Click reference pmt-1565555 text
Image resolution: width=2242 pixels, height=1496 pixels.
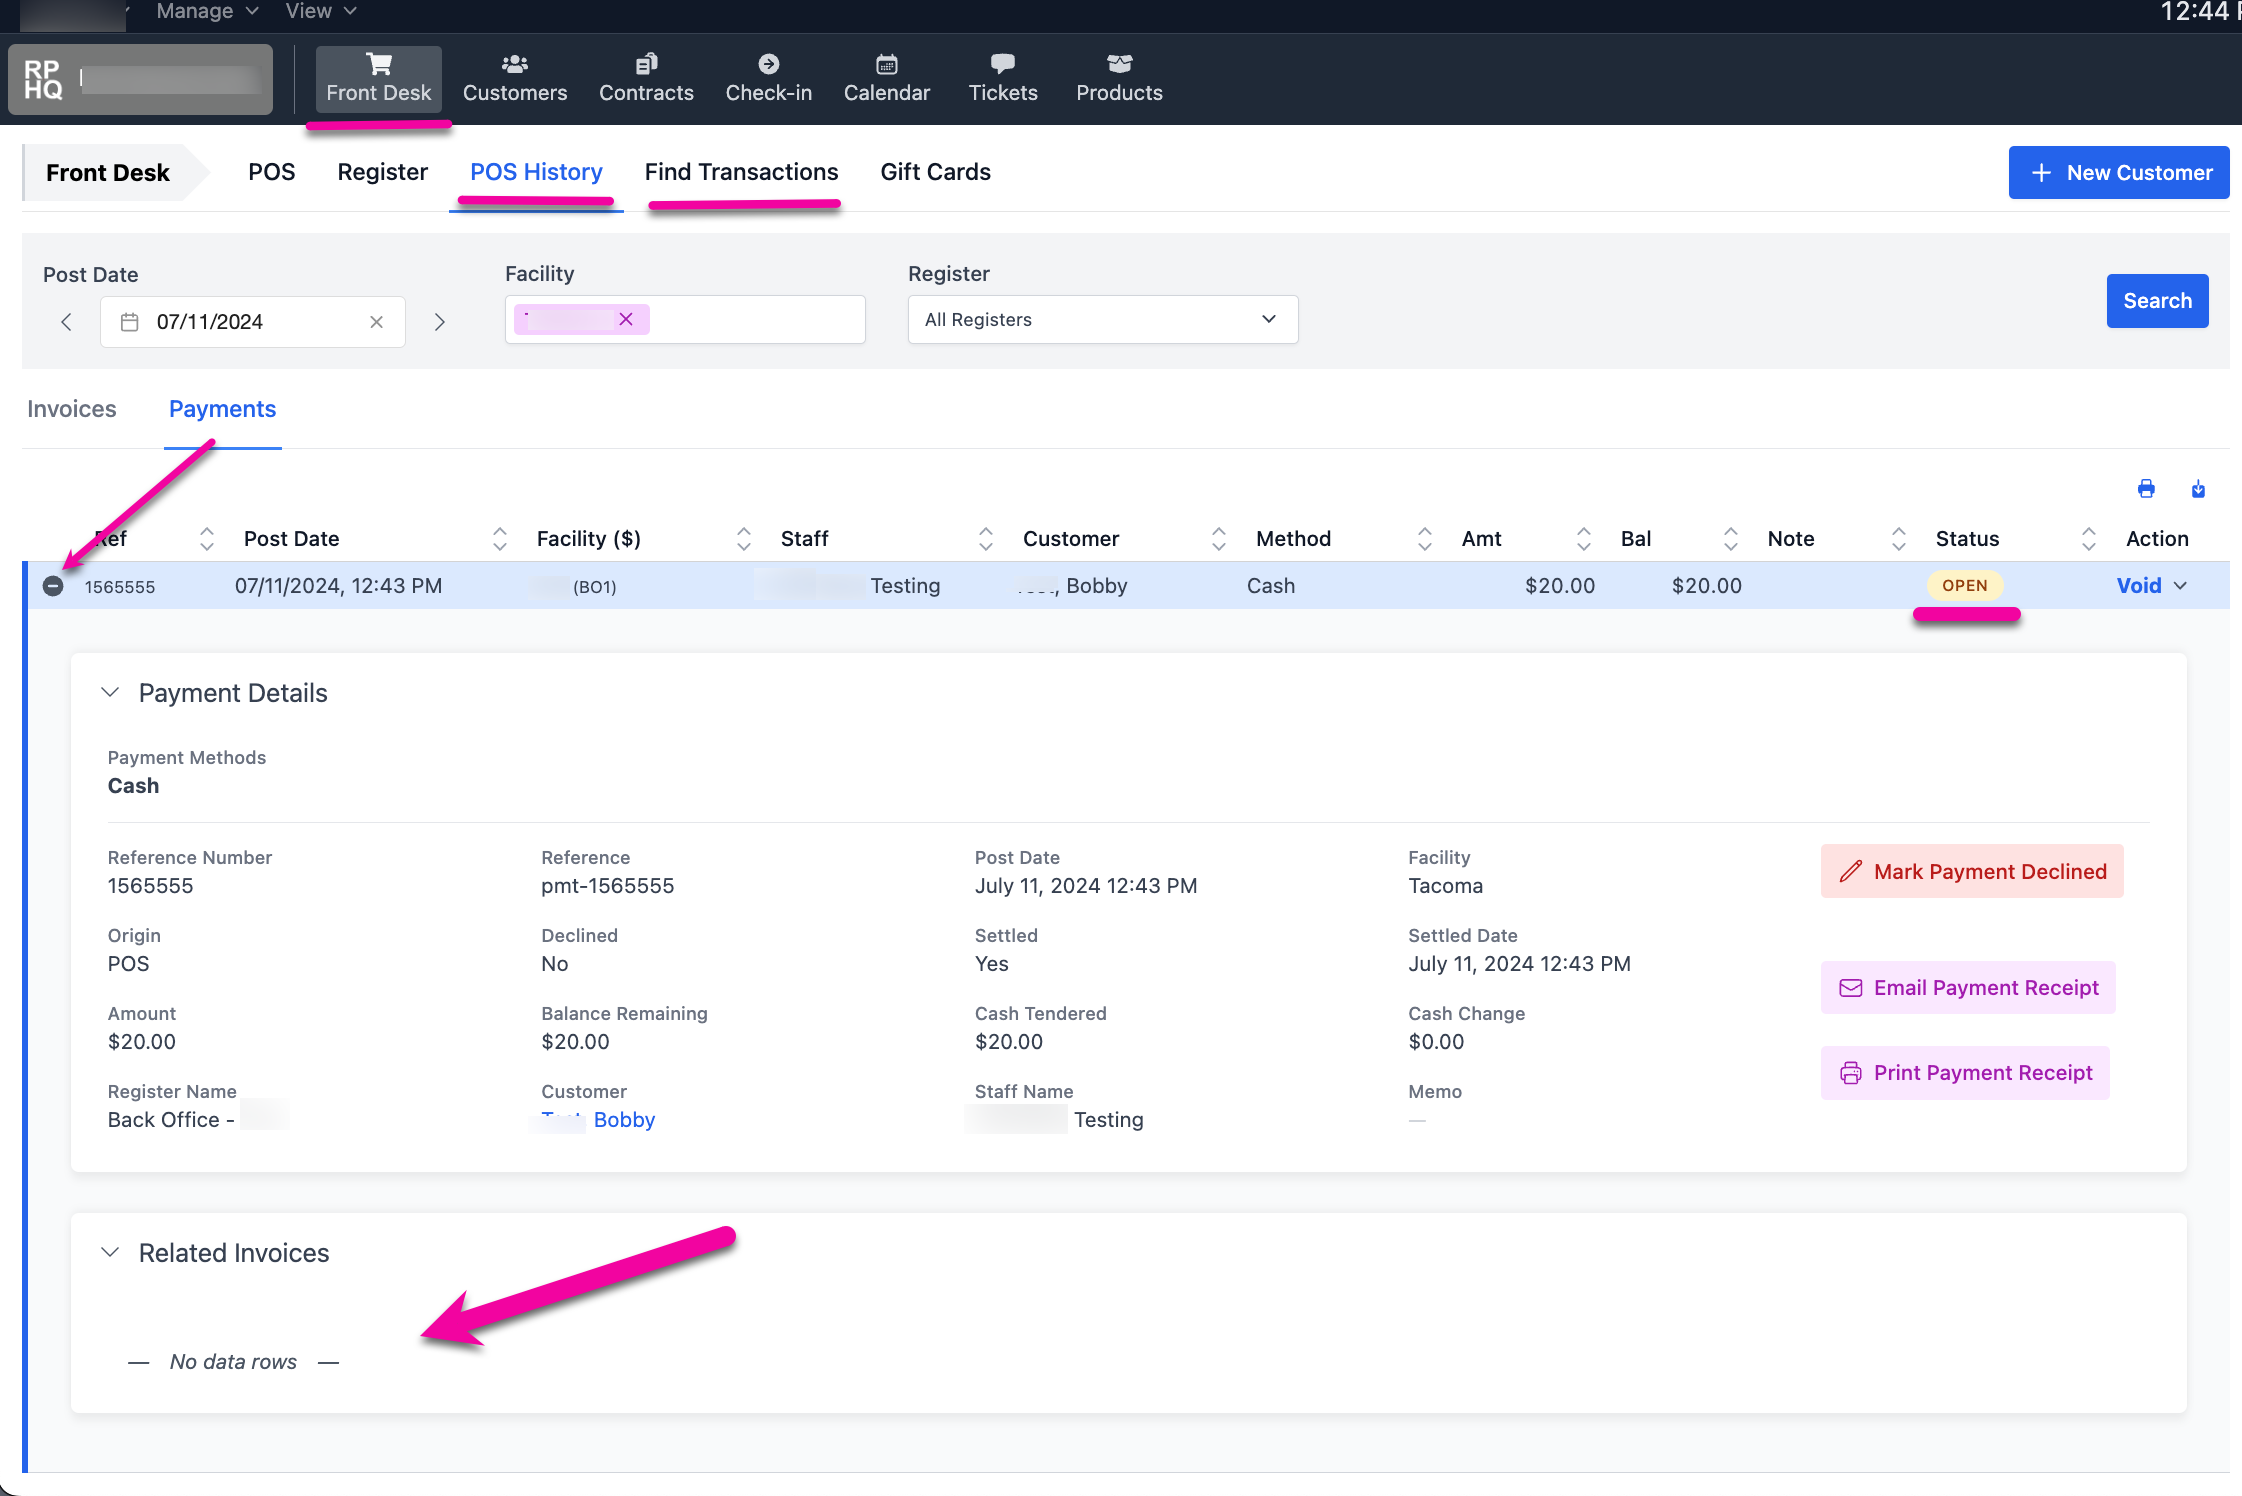(607, 886)
